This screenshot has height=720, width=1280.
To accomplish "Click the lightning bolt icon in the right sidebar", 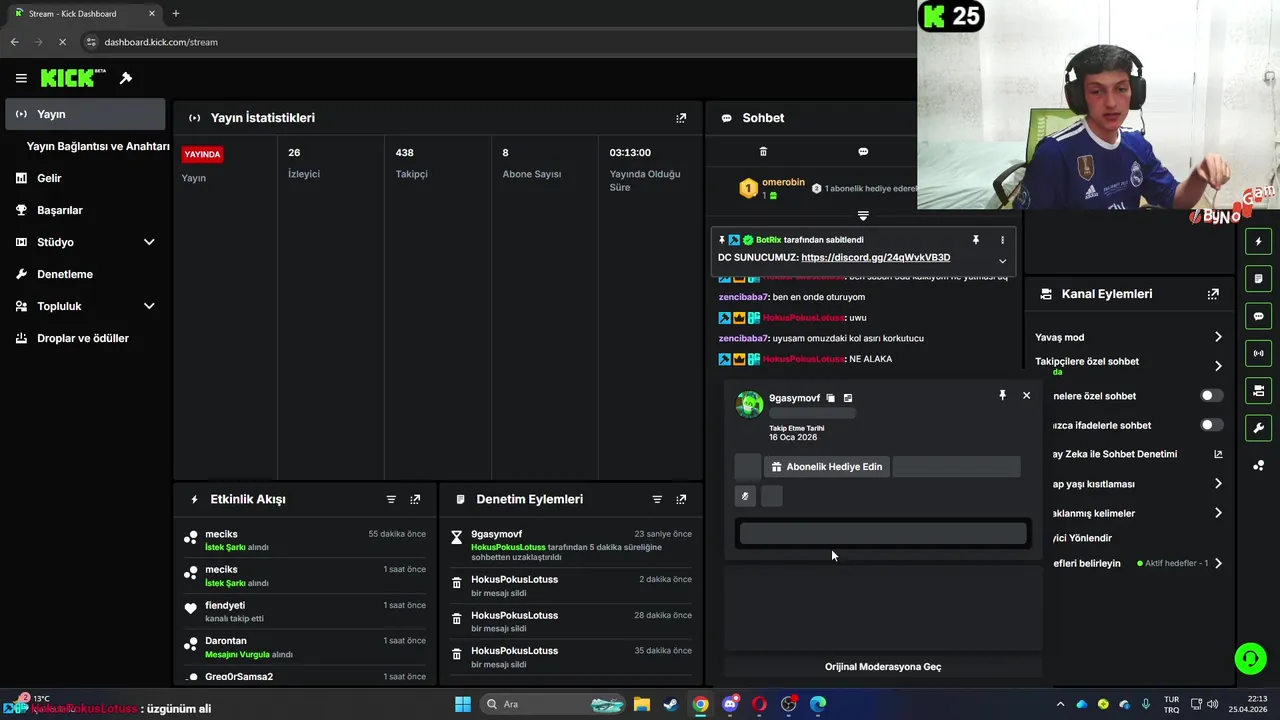I will coord(1259,241).
